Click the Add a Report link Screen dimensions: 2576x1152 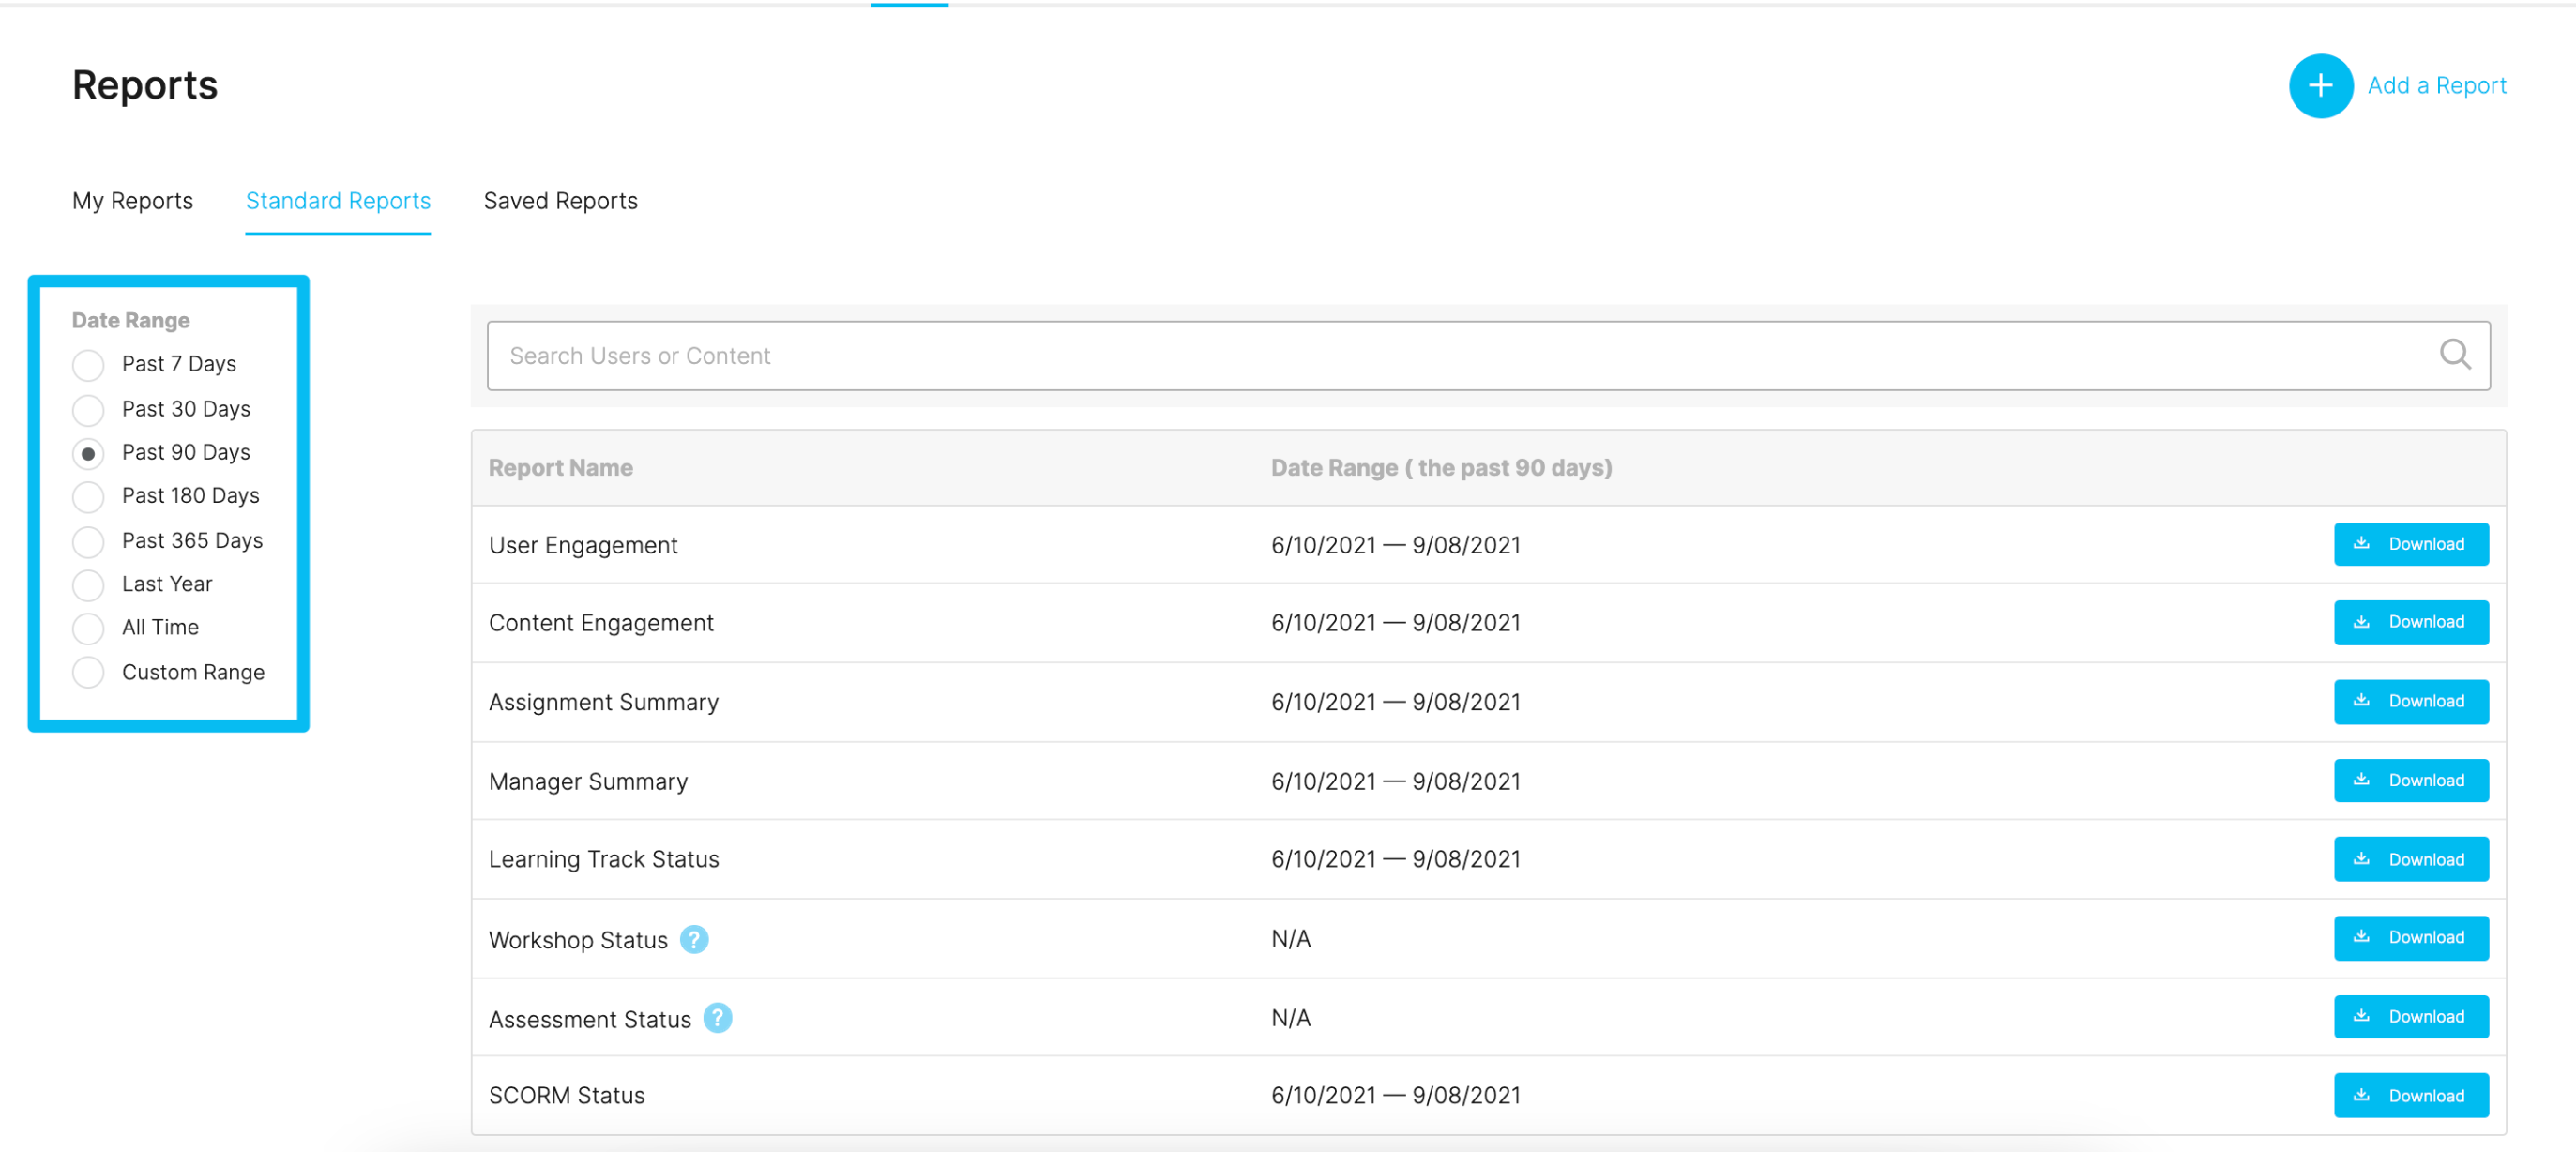2436,86
